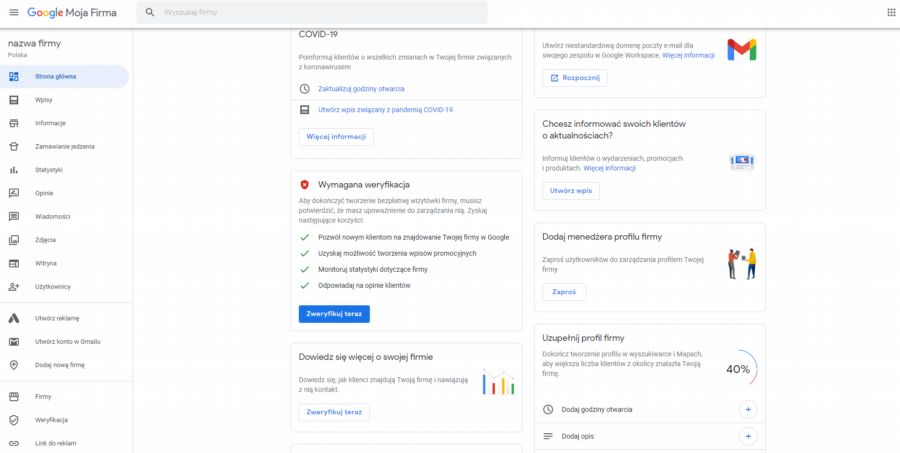Screen dimensions: 900x453
Task: Open the Google apps grid
Action: pos(890,12)
